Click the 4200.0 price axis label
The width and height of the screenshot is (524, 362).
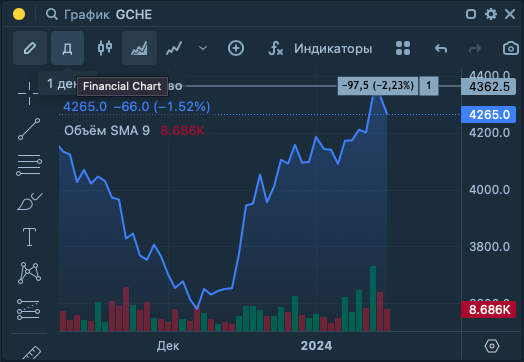coord(490,133)
